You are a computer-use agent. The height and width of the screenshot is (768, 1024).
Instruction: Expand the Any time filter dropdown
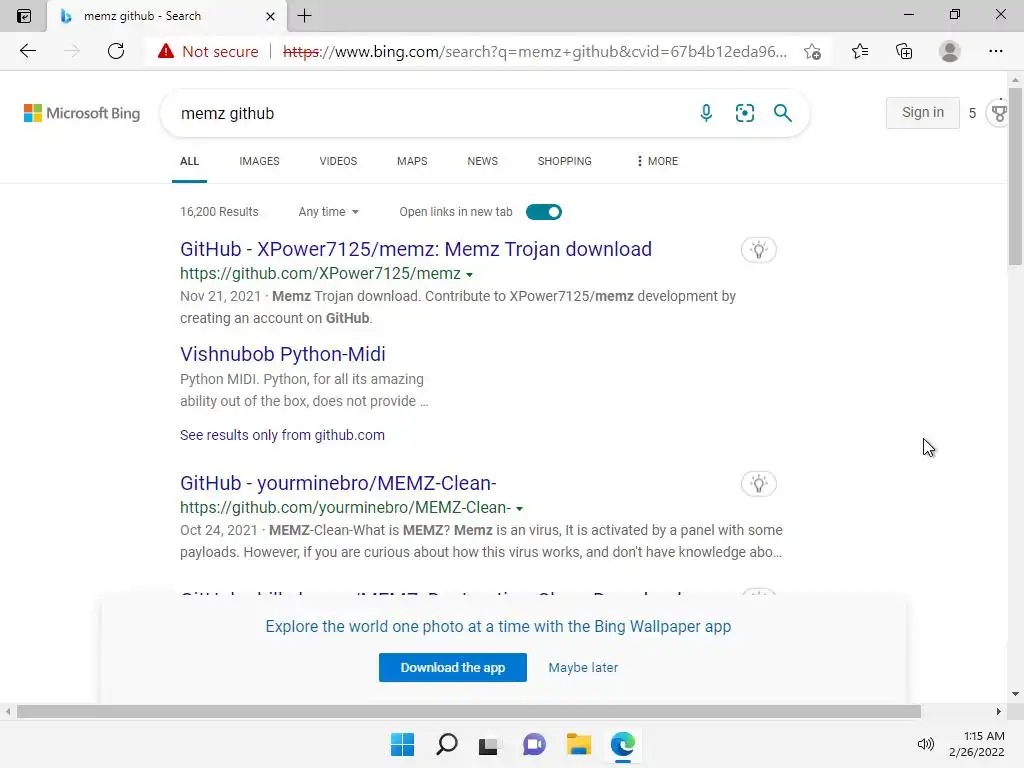328,212
